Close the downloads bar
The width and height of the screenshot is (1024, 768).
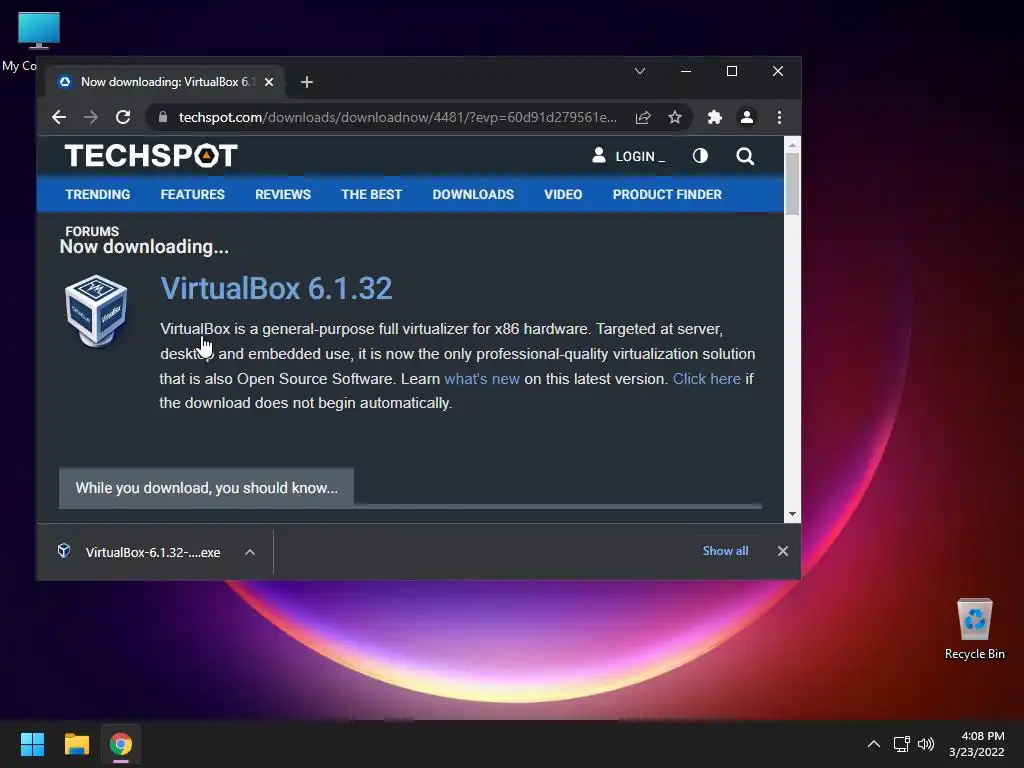(782, 551)
